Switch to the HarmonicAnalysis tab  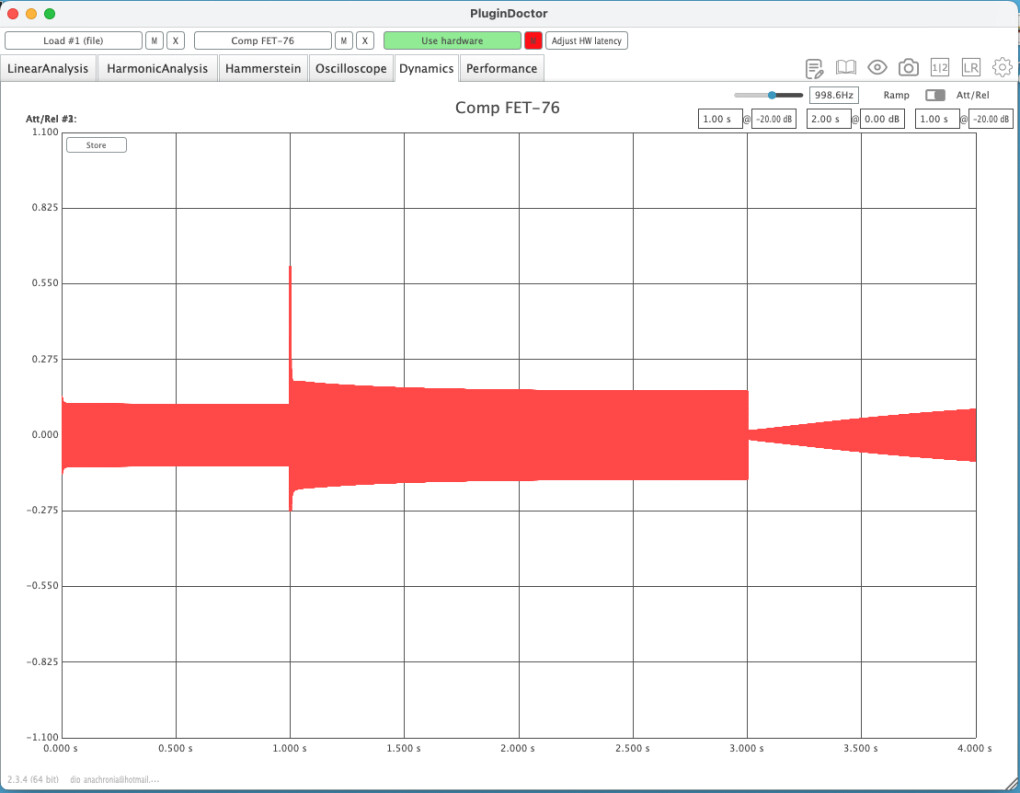pos(157,68)
